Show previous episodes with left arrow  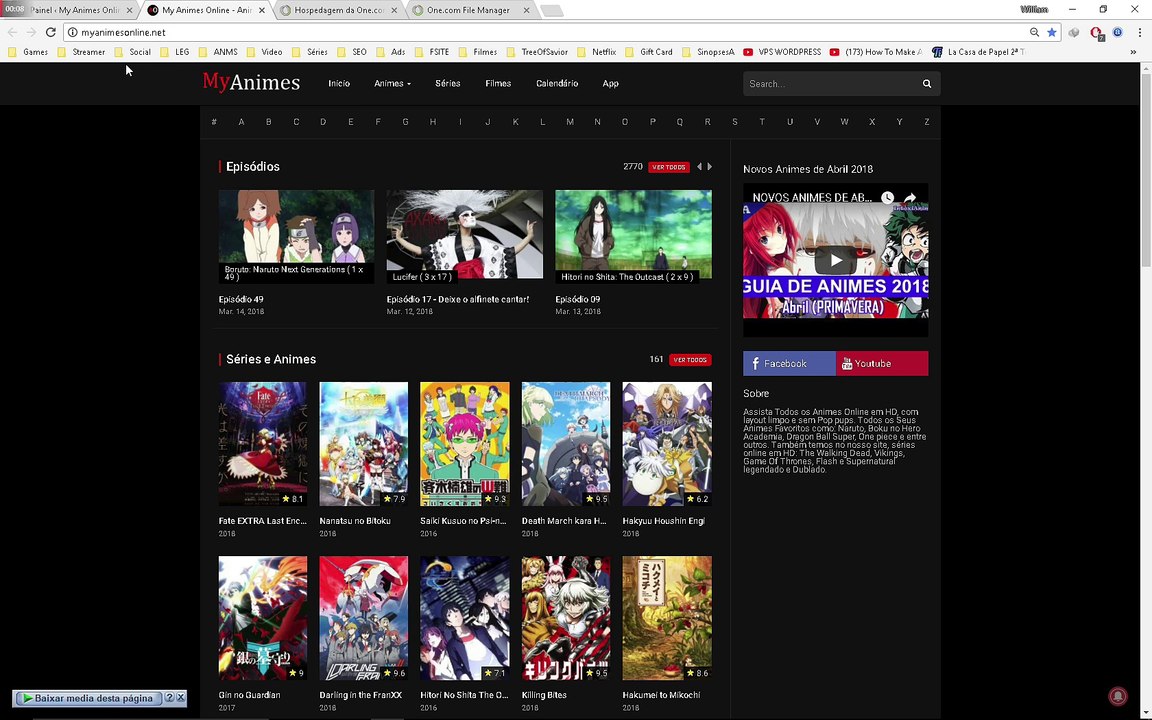pyautogui.click(x=699, y=167)
